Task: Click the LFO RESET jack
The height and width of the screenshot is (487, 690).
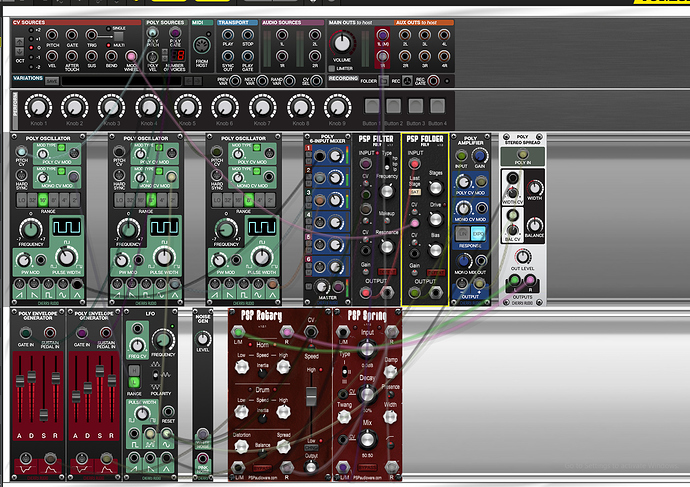Action: (168, 411)
